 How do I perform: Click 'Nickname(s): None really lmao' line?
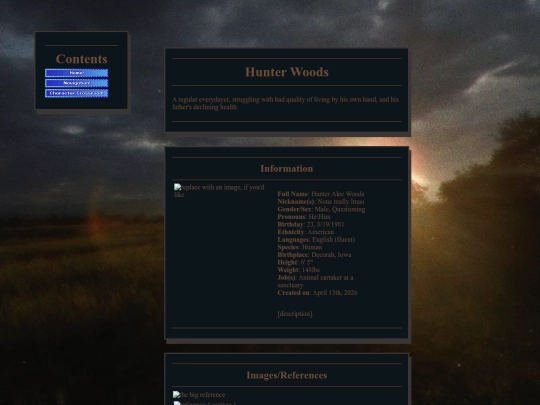click(321, 201)
